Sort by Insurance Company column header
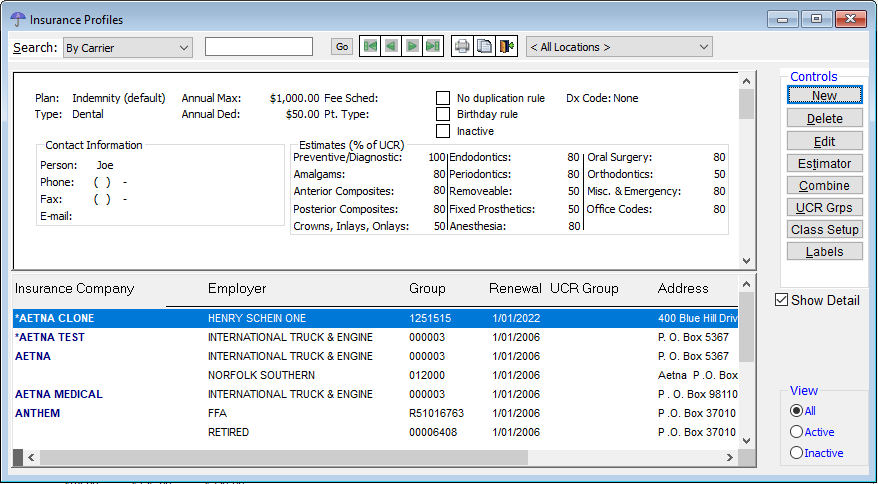 [74, 289]
